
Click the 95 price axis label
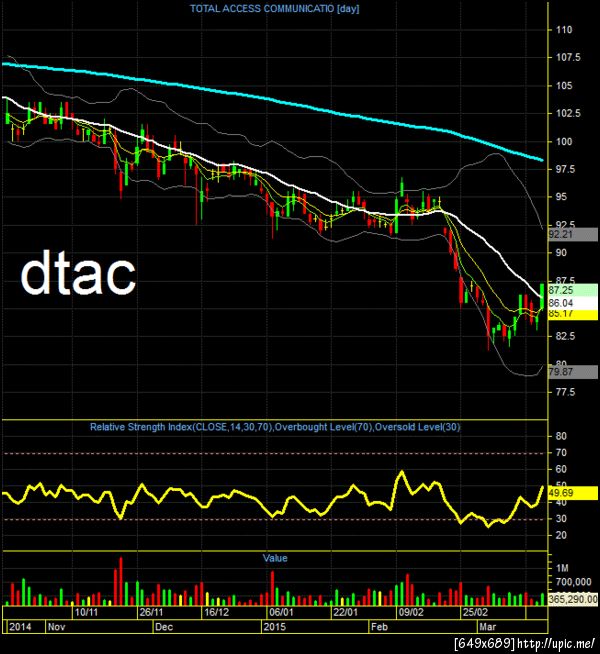click(561, 196)
